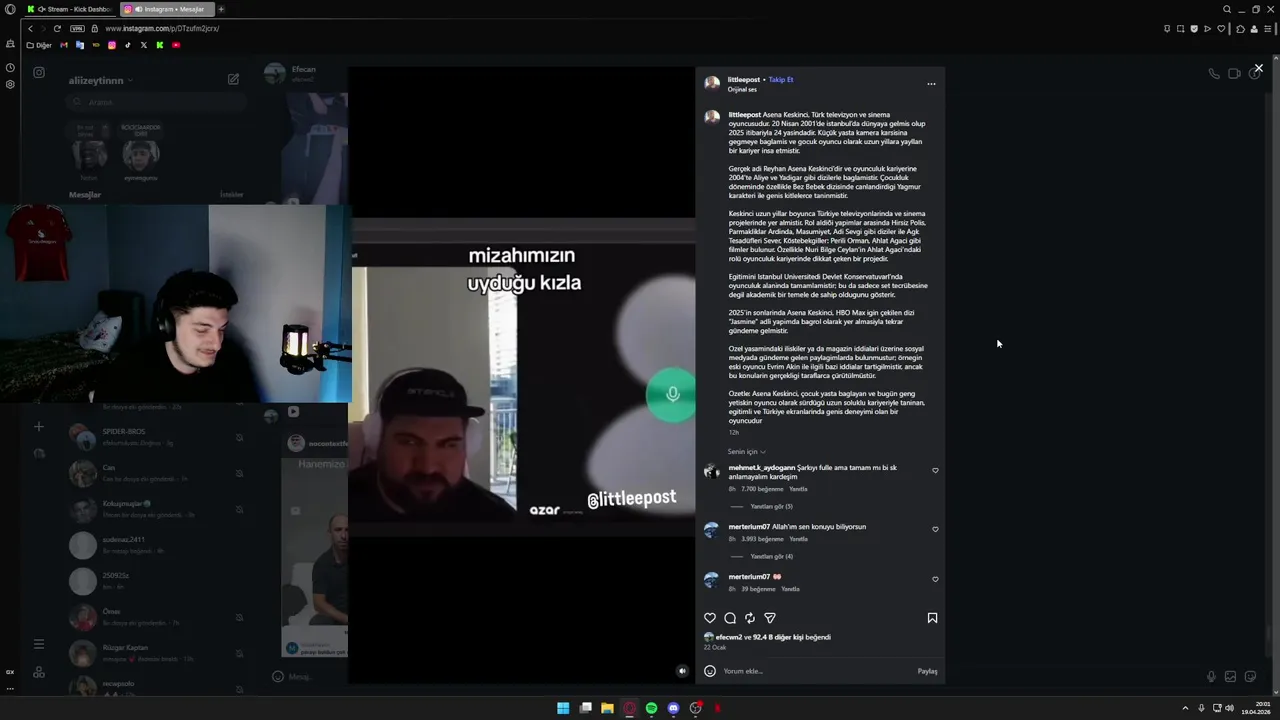Open the extensions cube icon
Image resolution: width=1280 pixels, height=720 pixels.
pyautogui.click(x=1240, y=28)
